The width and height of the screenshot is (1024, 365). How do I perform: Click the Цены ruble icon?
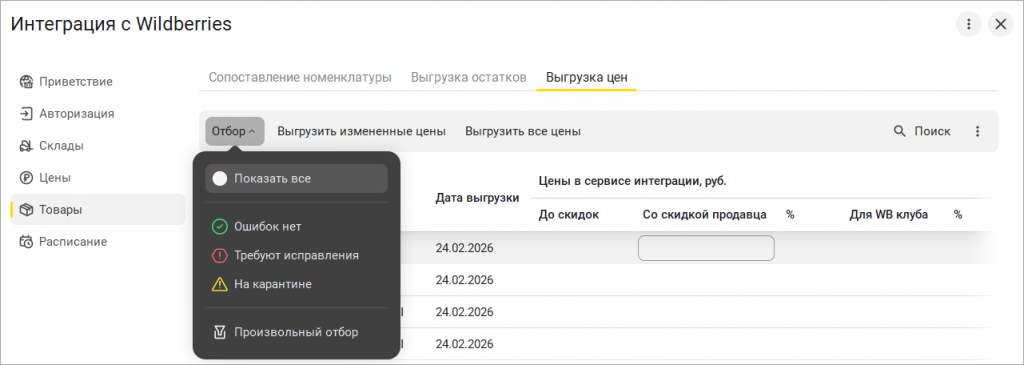point(26,178)
